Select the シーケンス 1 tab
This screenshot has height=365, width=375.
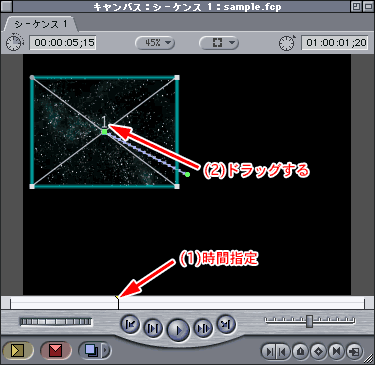(40, 24)
